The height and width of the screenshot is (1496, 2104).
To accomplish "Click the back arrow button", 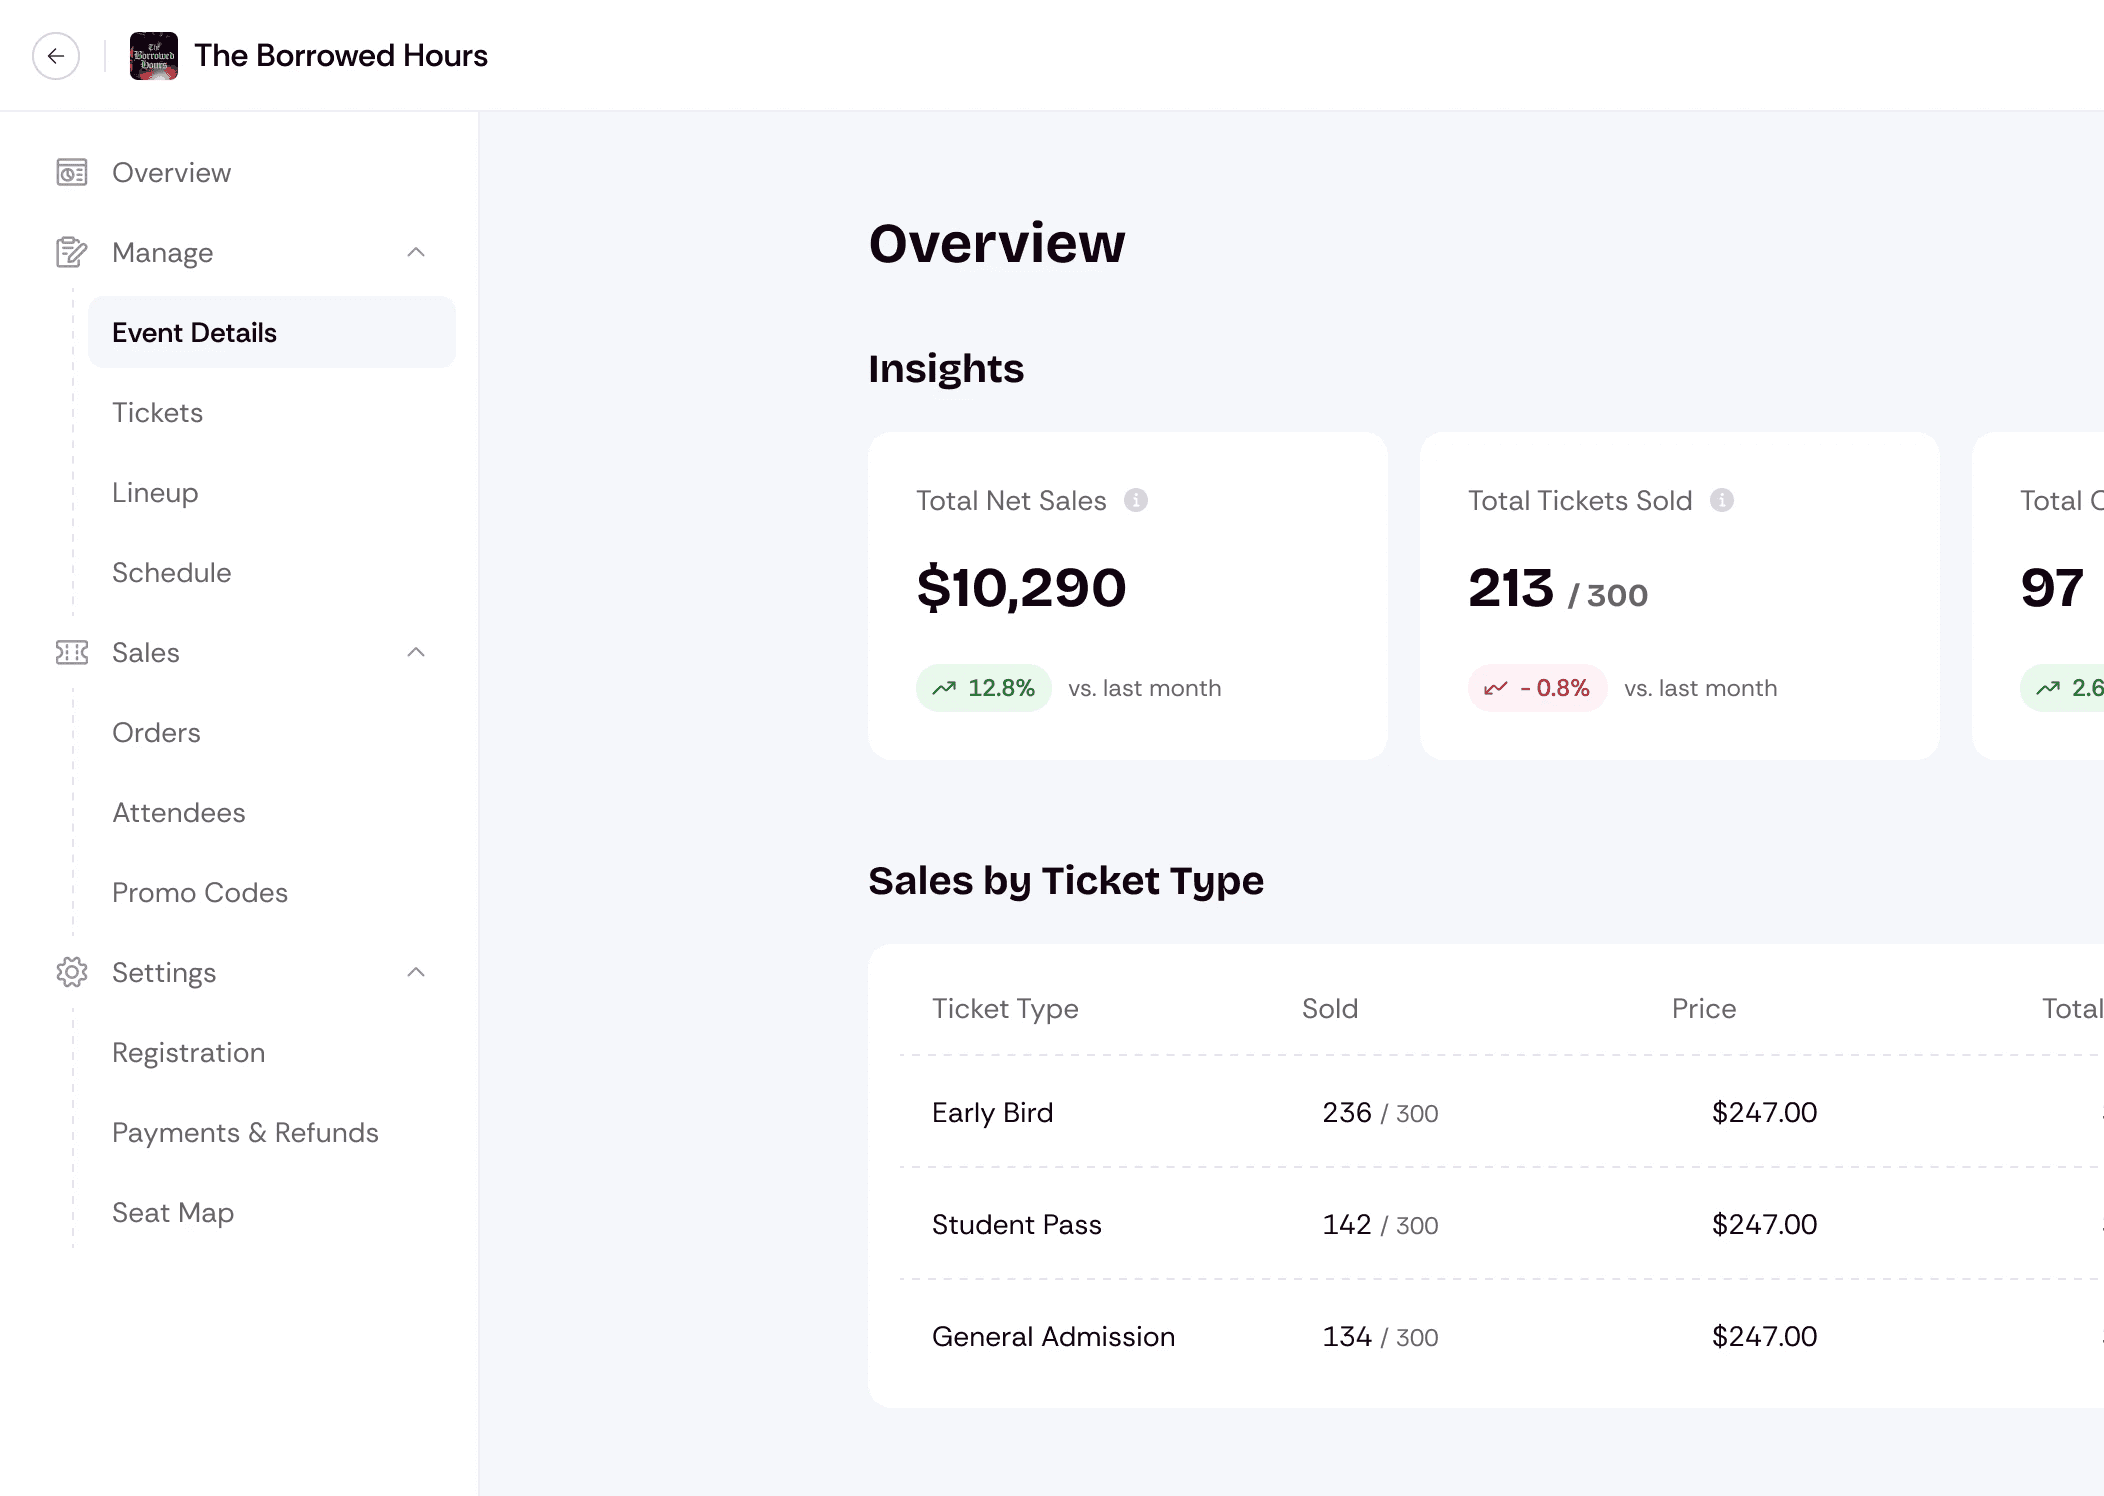I will [56, 56].
